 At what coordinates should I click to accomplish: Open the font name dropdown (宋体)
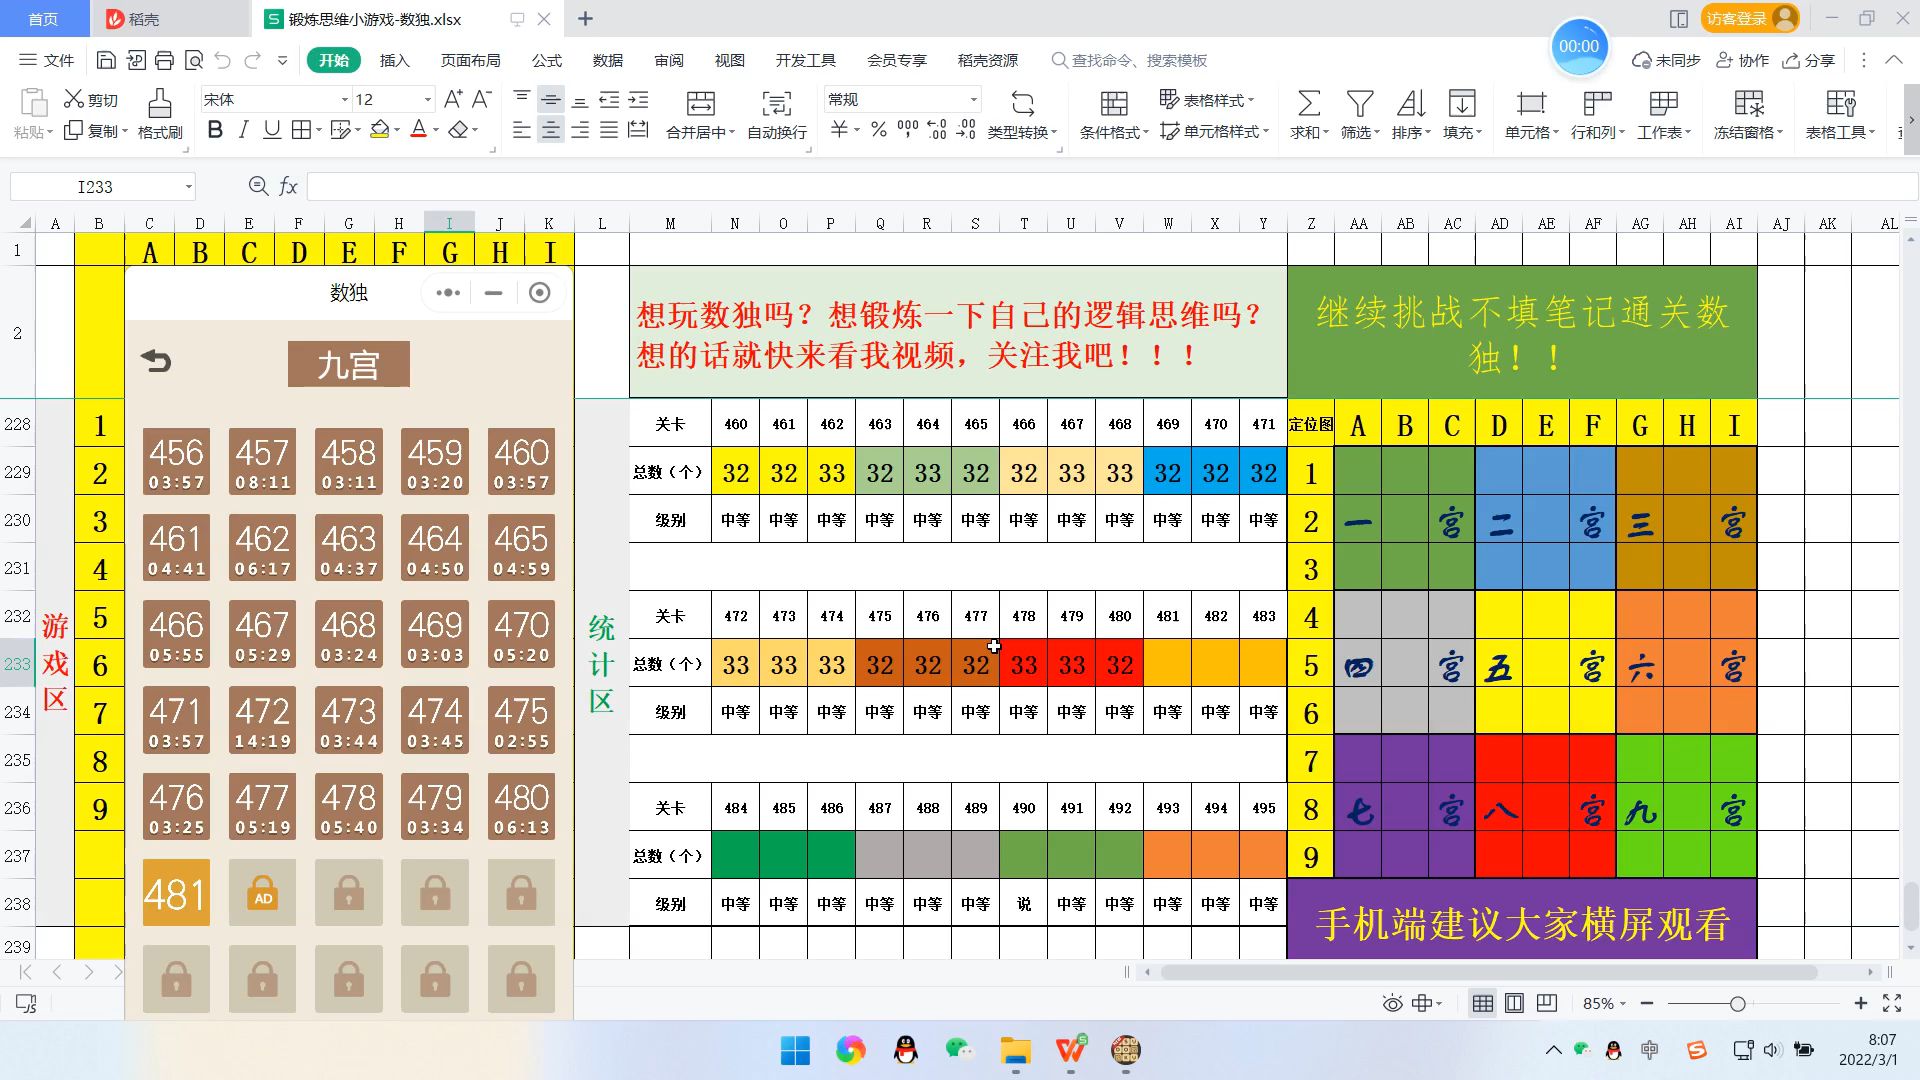click(345, 100)
